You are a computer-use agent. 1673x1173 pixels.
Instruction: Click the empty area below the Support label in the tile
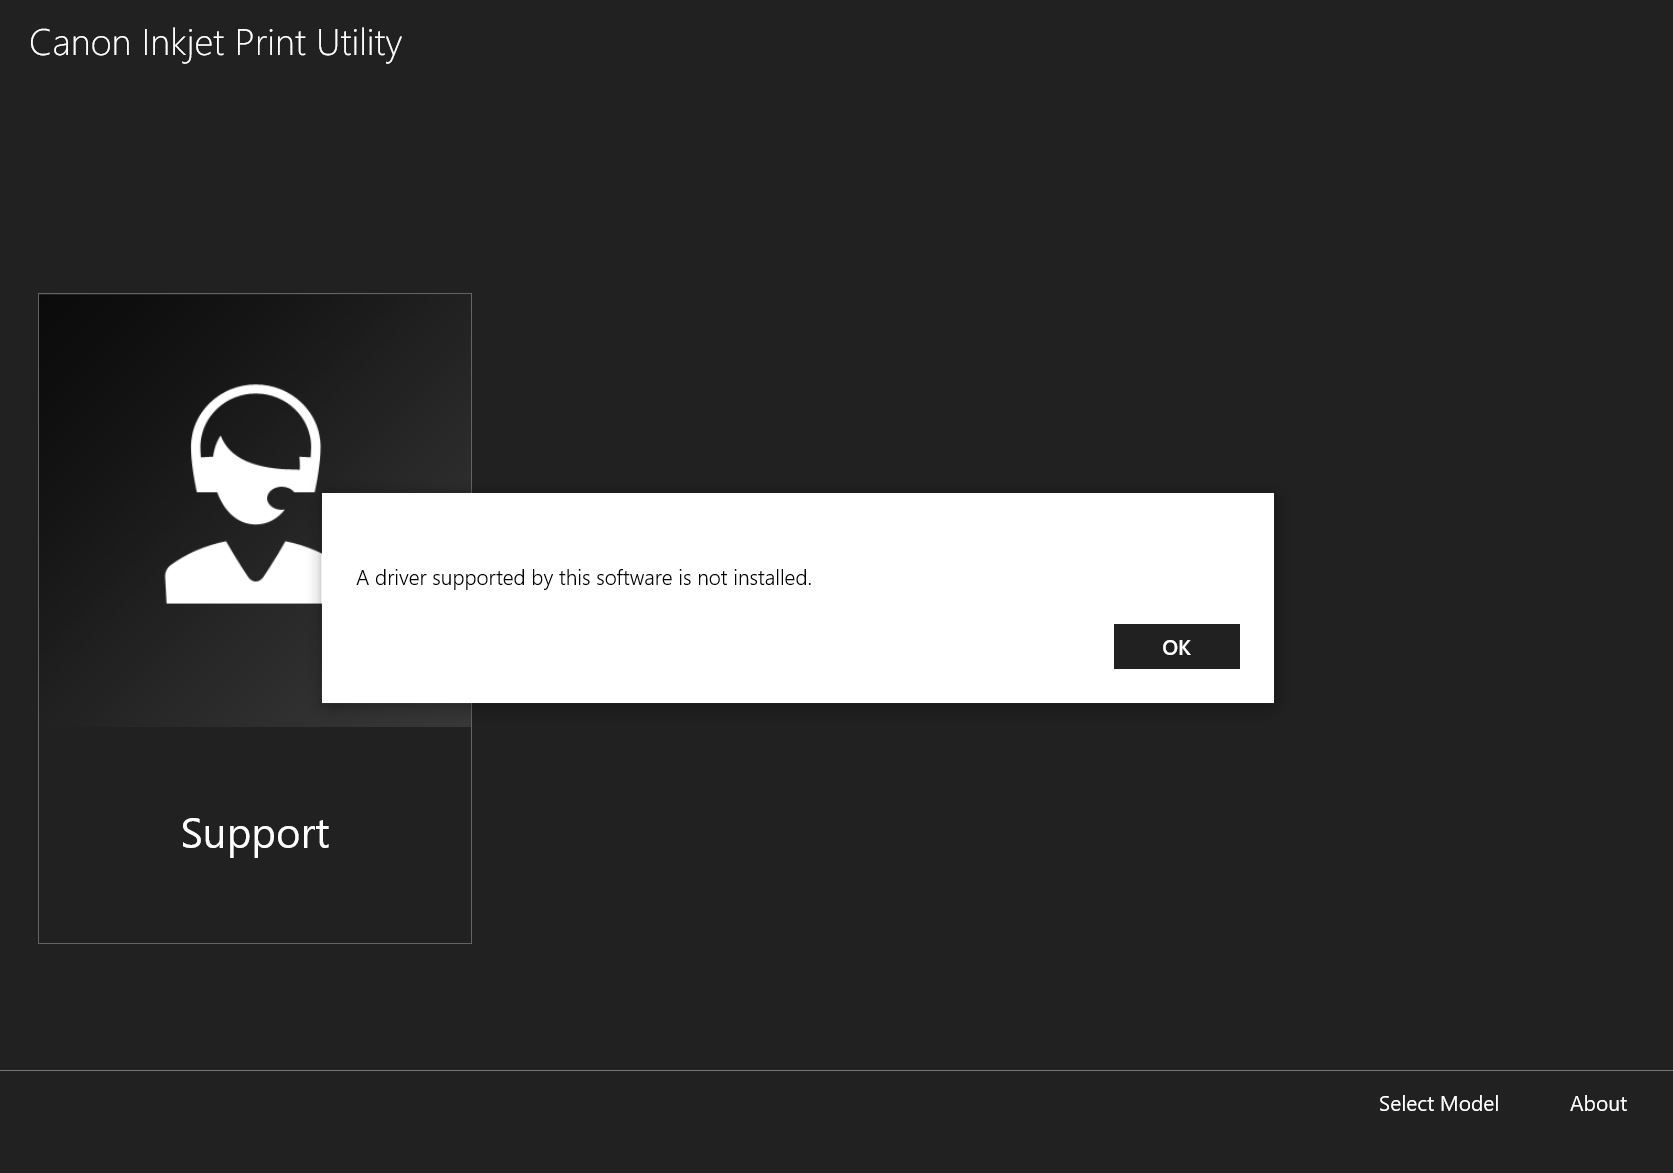255,905
